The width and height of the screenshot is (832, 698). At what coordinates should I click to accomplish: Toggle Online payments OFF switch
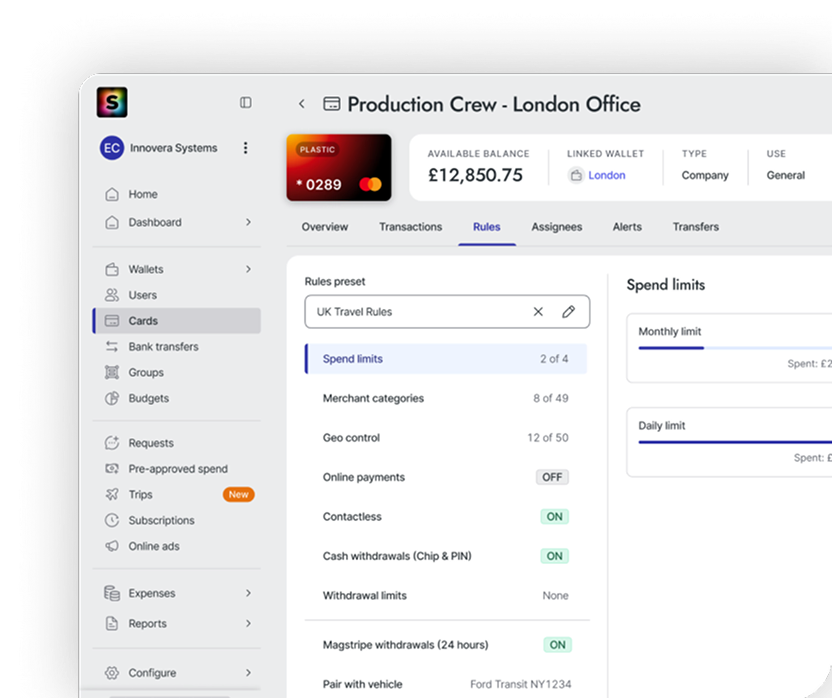coord(552,477)
